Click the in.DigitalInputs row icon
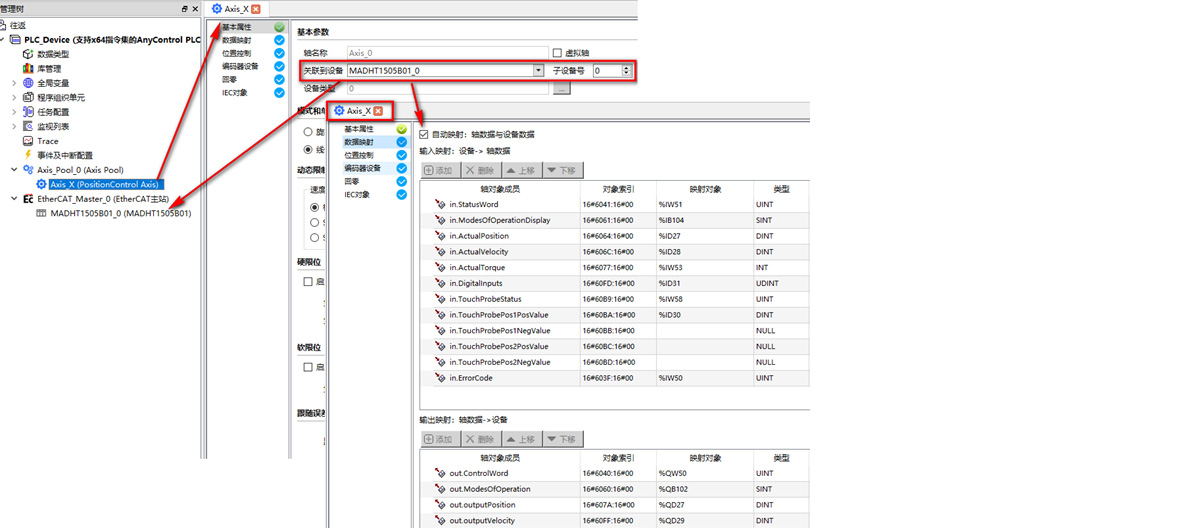Screen dimensions: 1200x528 [x=440, y=284]
